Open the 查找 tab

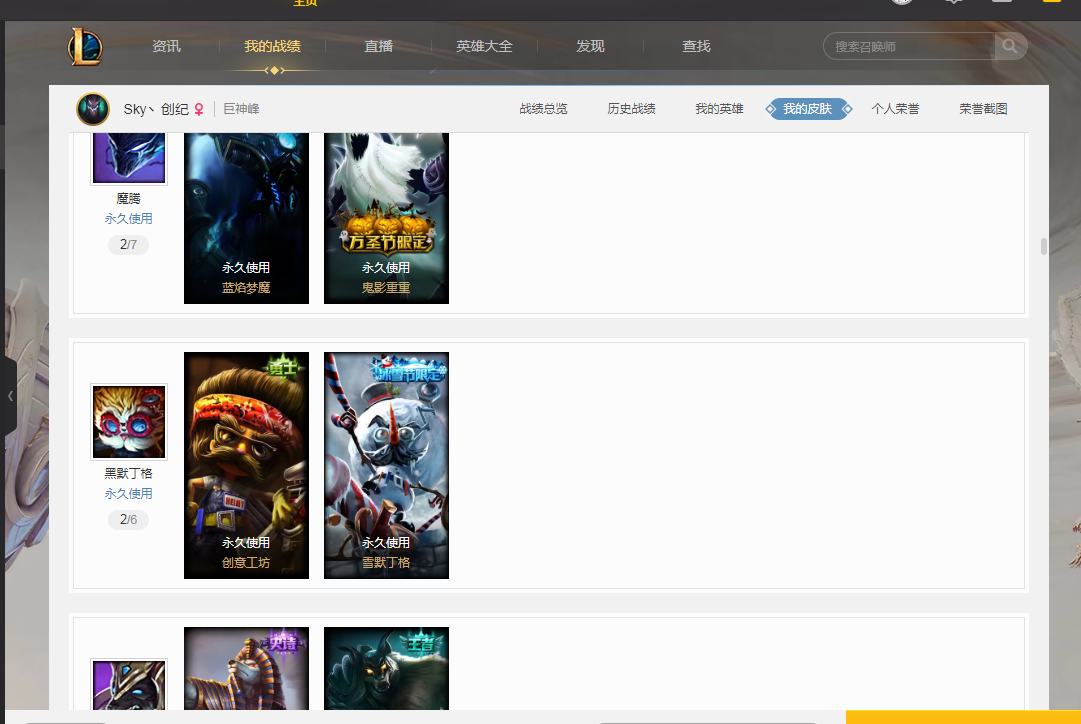pos(696,46)
